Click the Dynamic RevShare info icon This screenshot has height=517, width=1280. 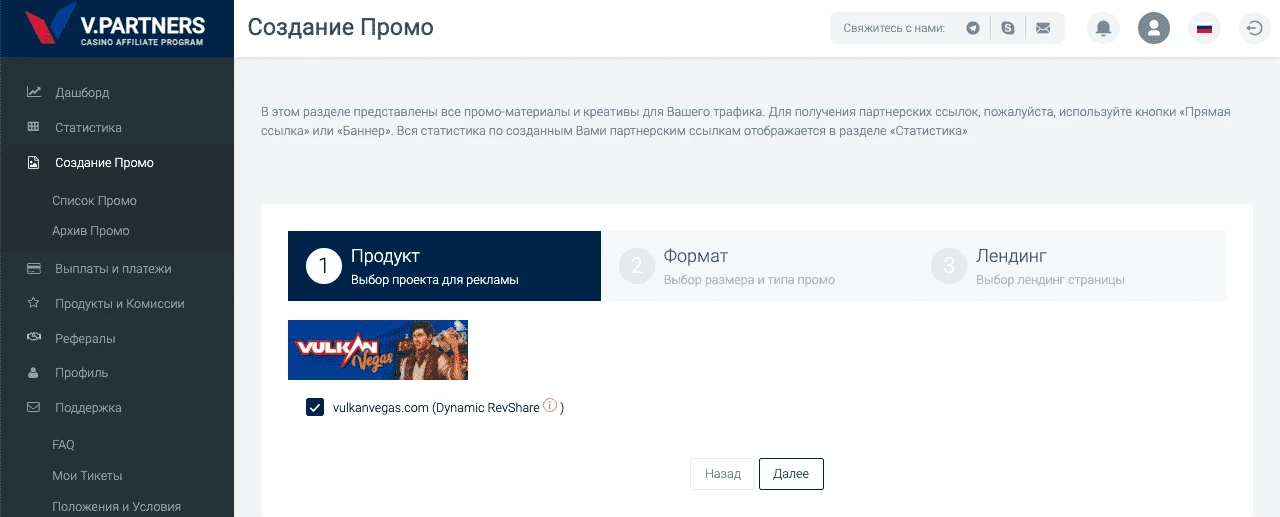549,406
